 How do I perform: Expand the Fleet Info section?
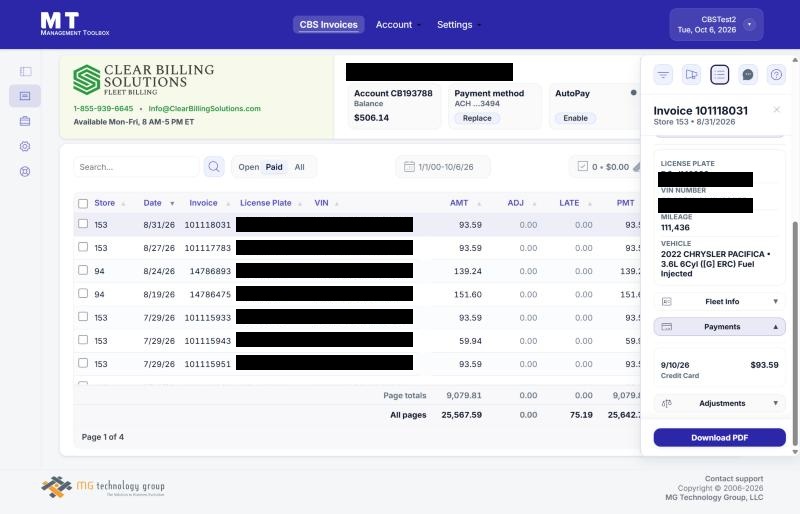pyautogui.click(x=719, y=302)
